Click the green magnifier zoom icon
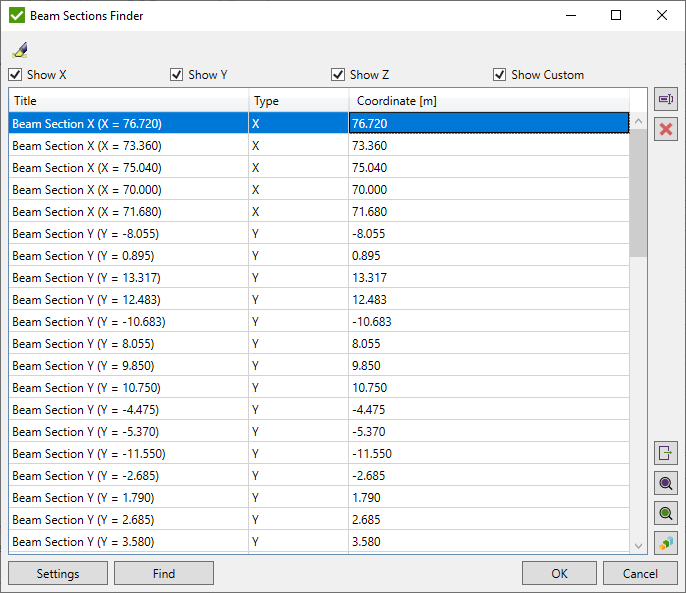Image resolution: width=686 pixels, height=593 pixels. [x=666, y=513]
